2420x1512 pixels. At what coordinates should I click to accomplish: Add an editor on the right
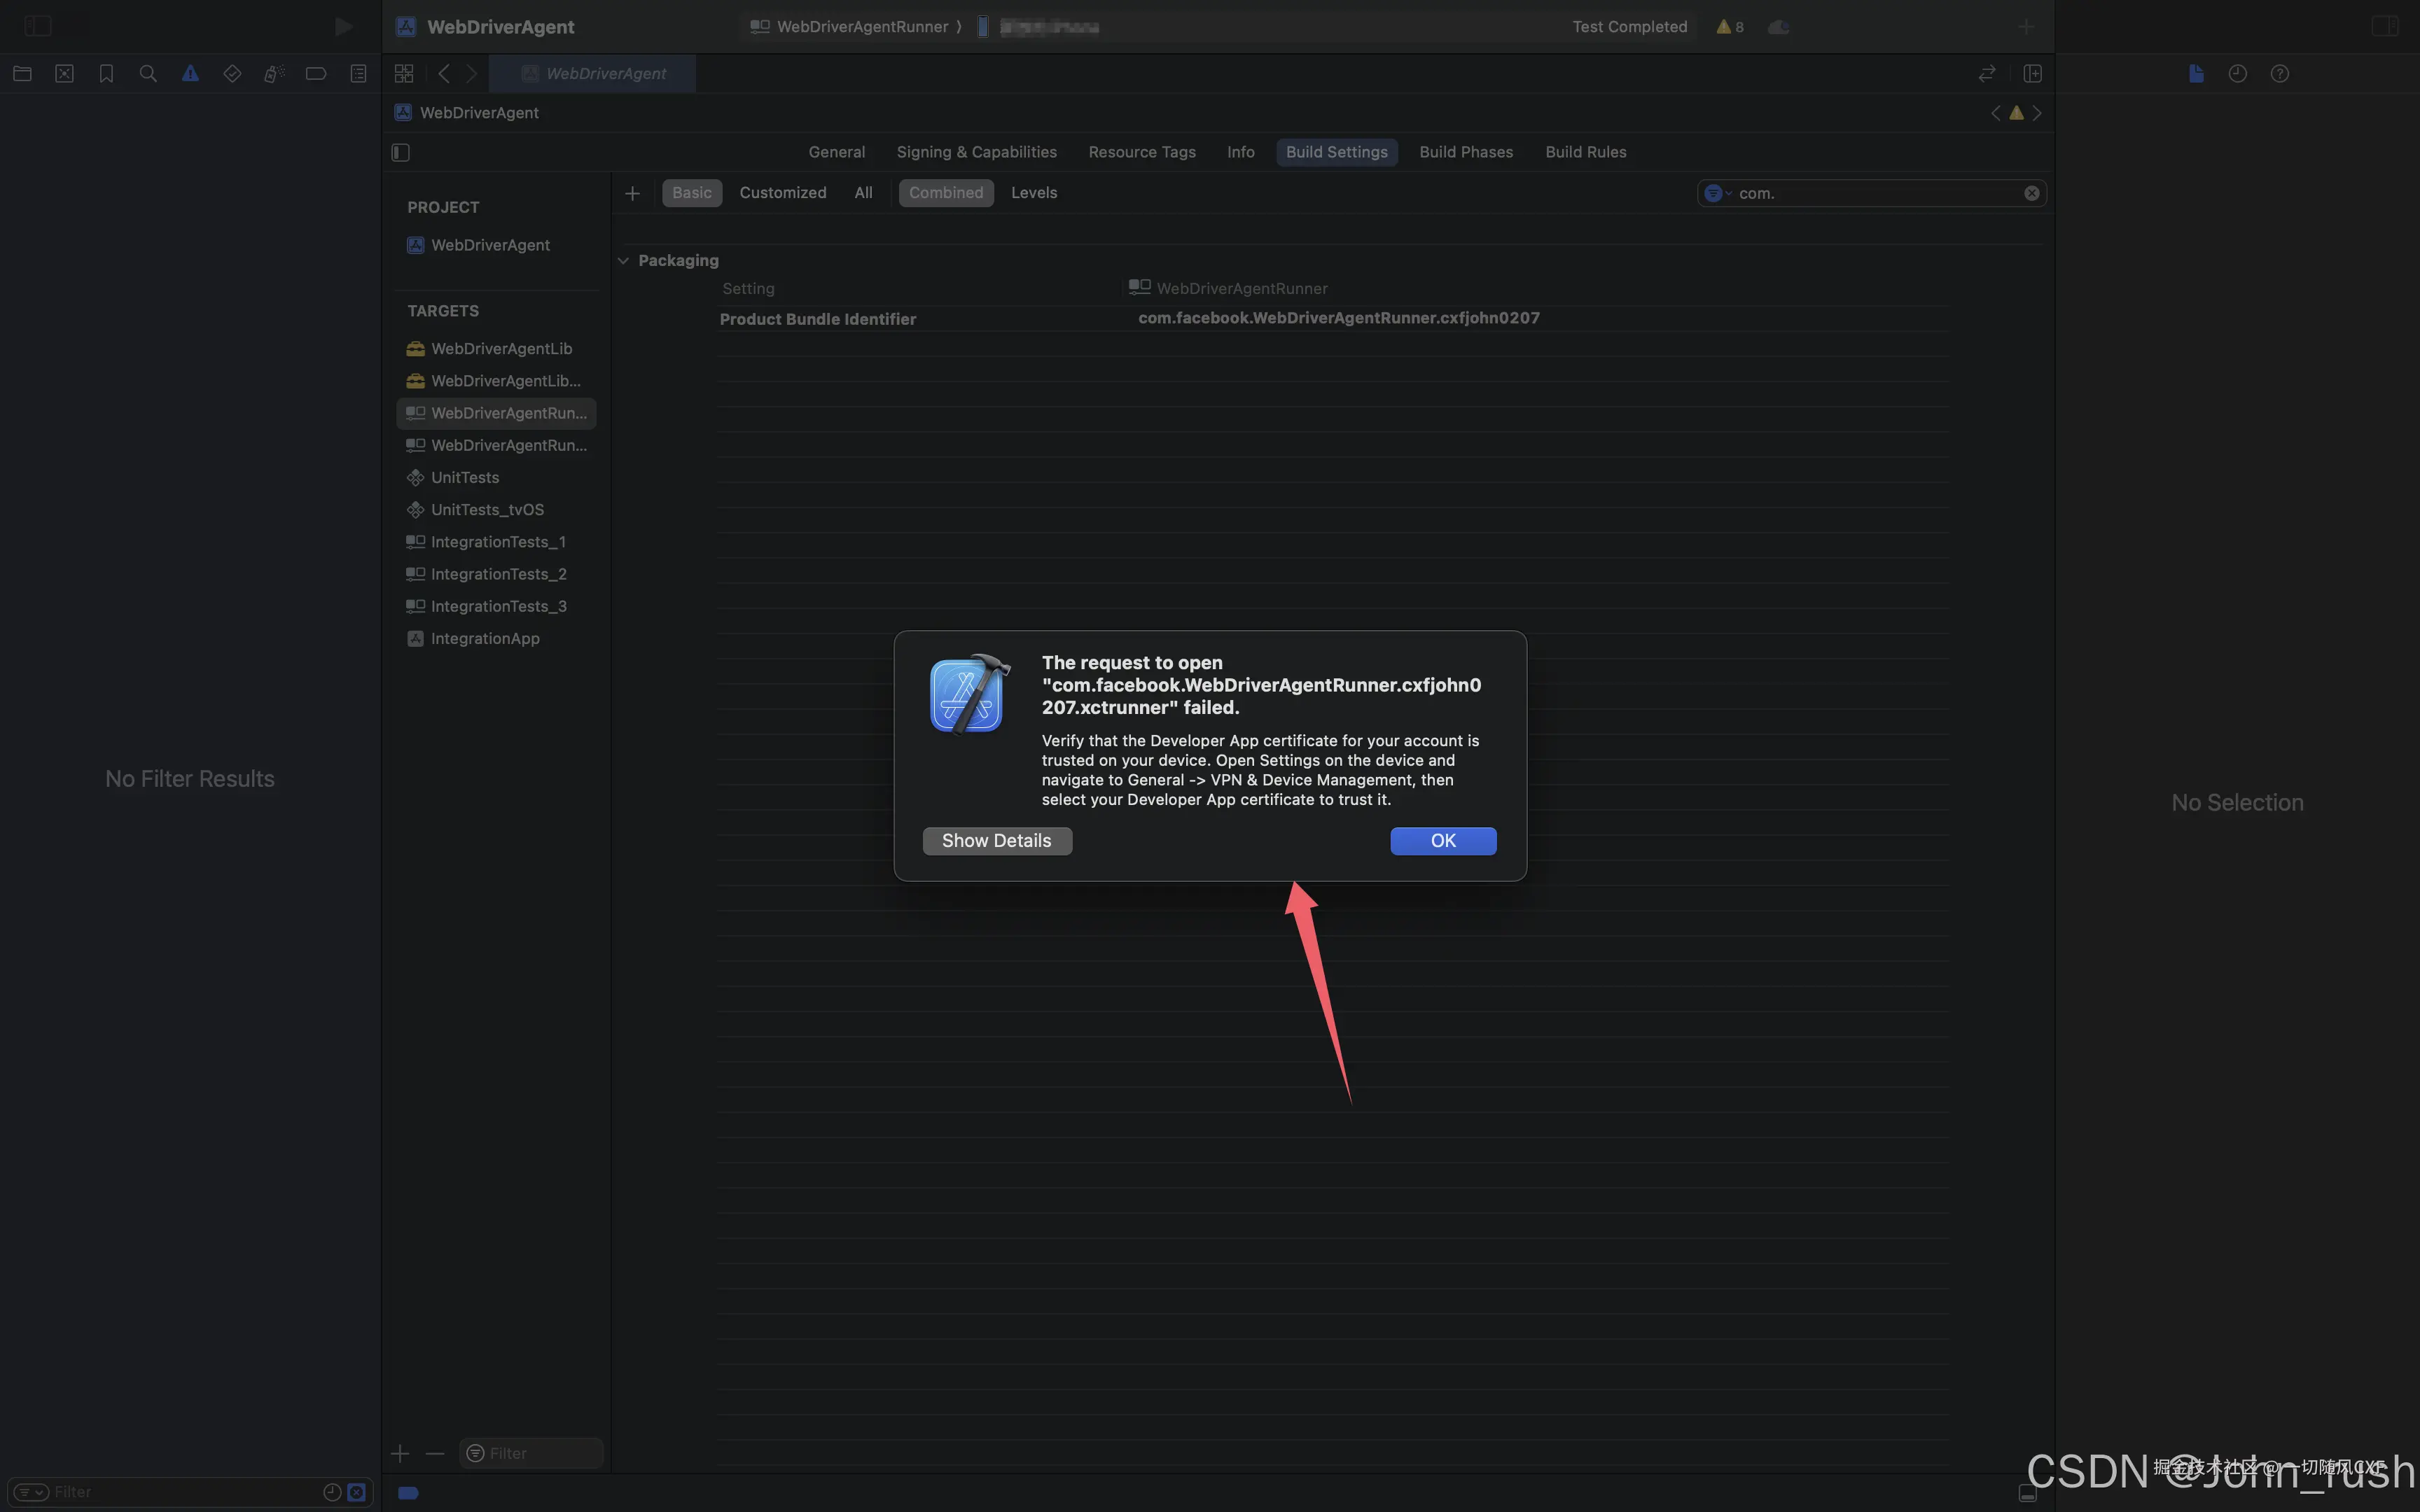pyautogui.click(x=2032, y=73)
